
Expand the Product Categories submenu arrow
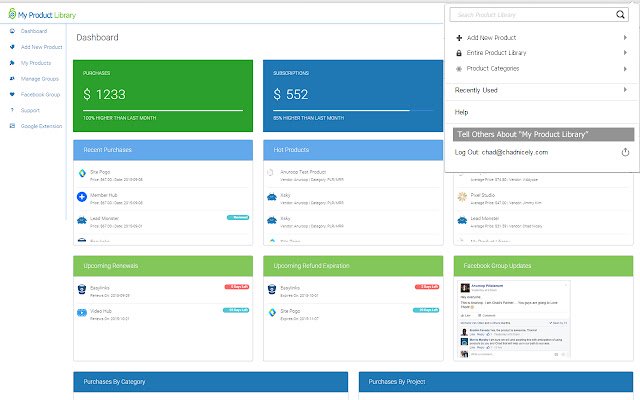point(625,69)
